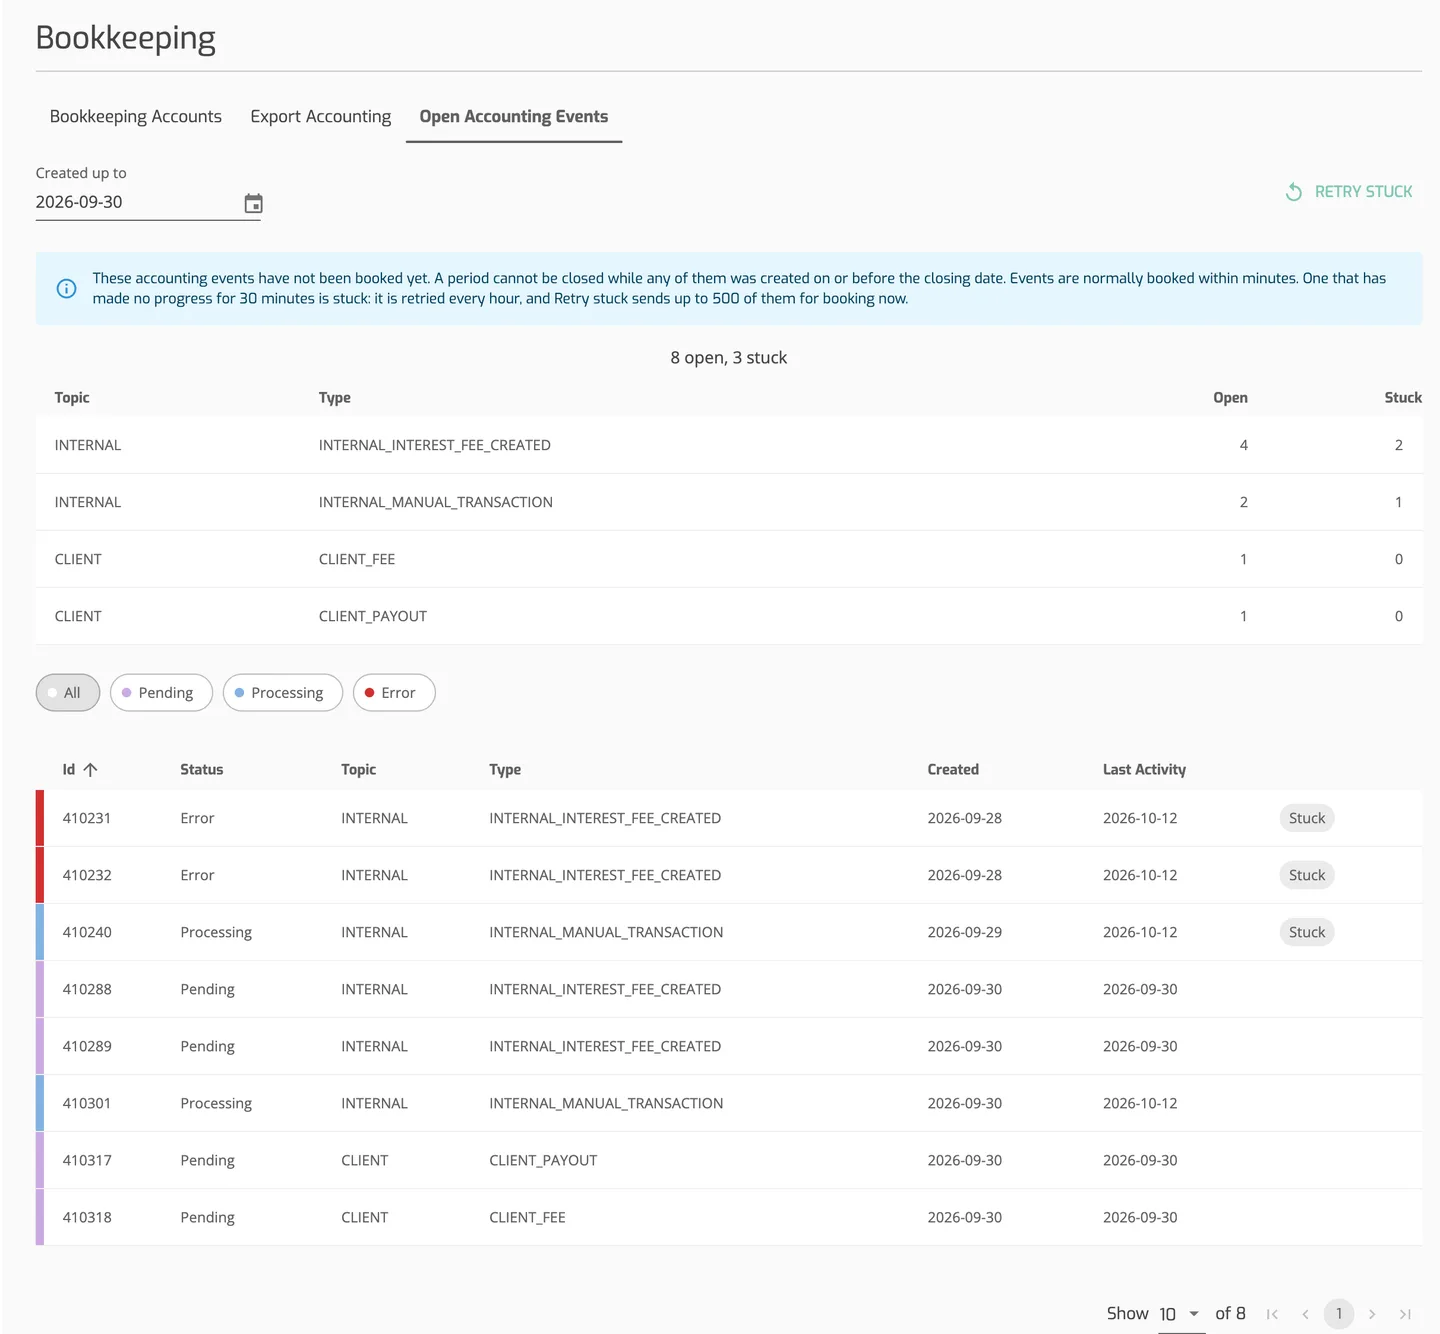Viewport: 1440px width, 1334px height.
Task: Click the info icon in the banner
Action: (x=67, y=289)
